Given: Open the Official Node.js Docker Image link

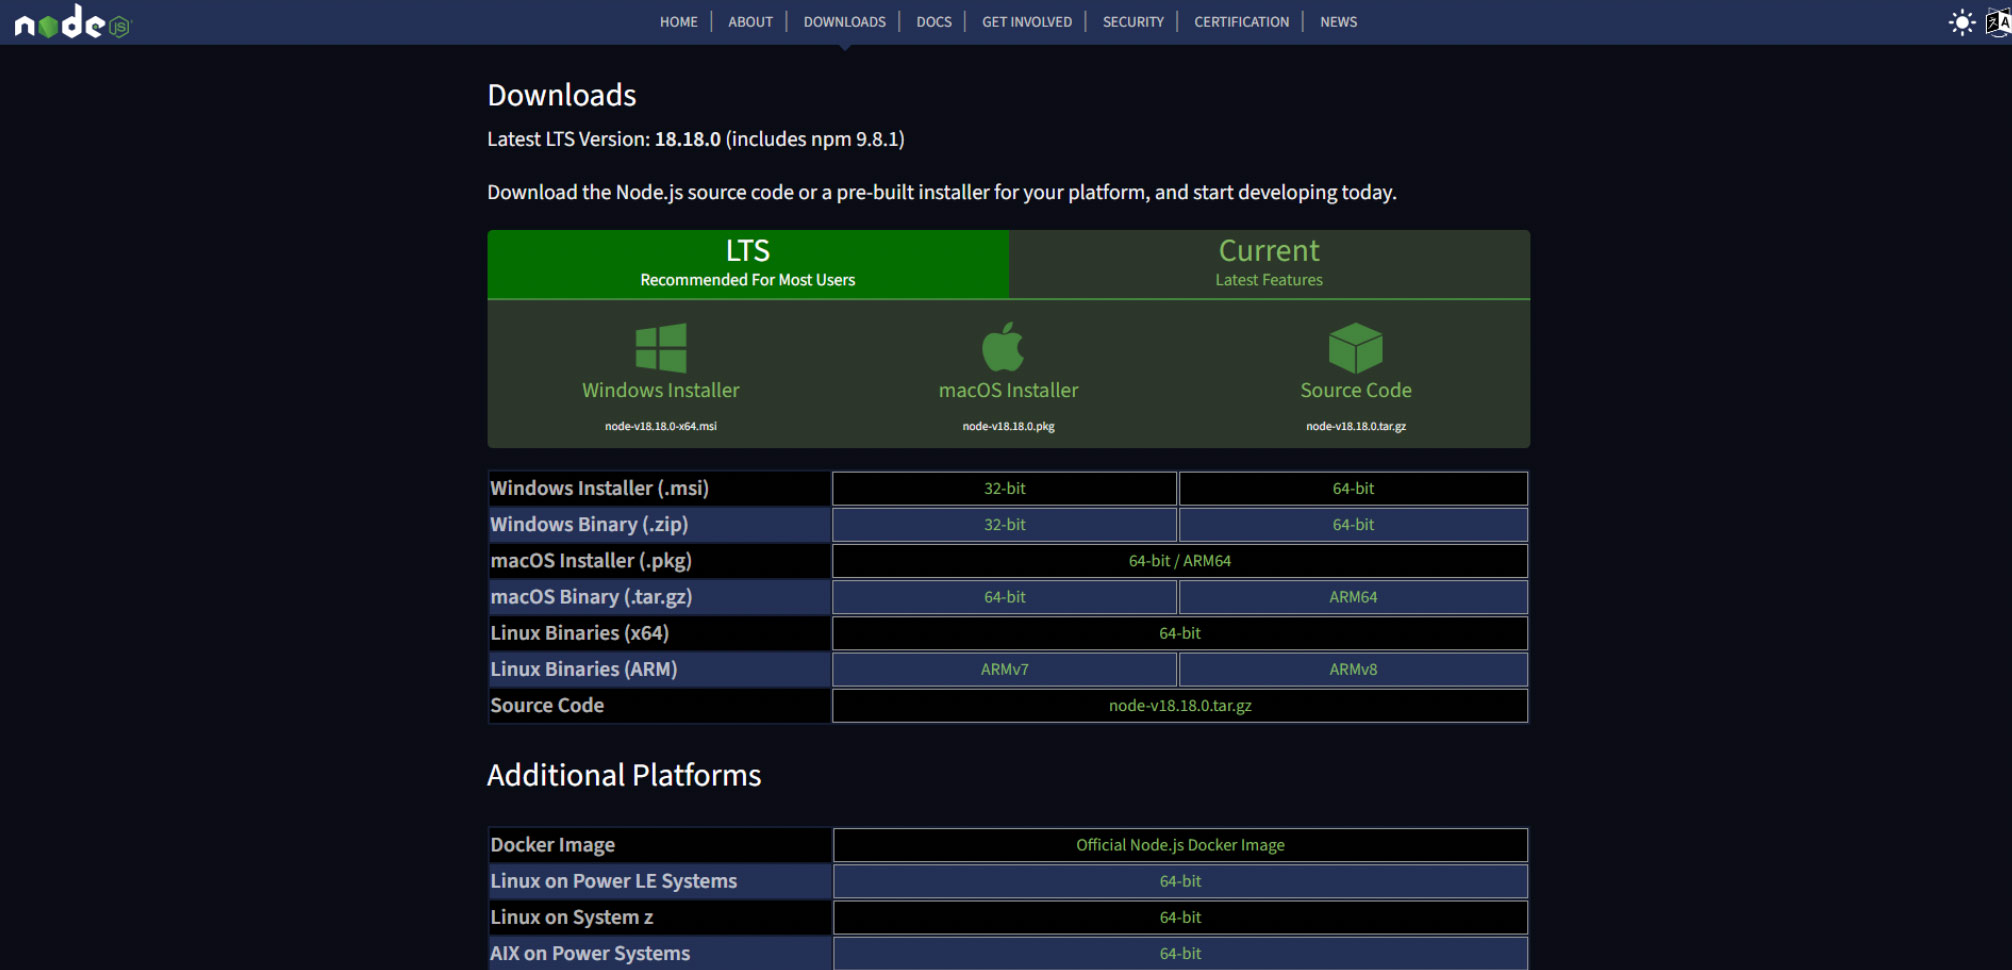Looking at the screenshot, I should (1180, 845).
